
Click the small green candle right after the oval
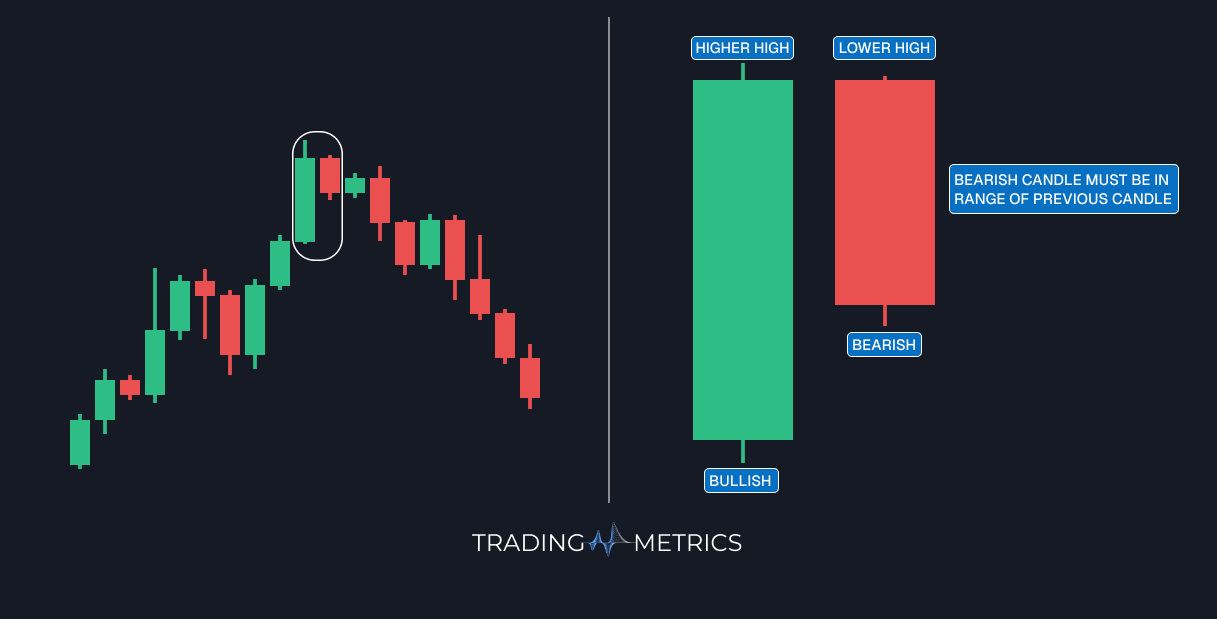point(355,185)
